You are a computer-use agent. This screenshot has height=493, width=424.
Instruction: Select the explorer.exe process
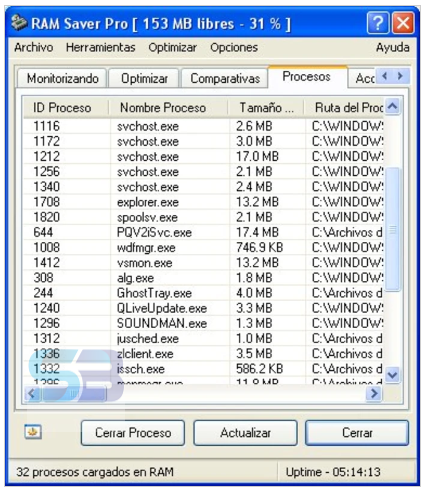[203, 202]
